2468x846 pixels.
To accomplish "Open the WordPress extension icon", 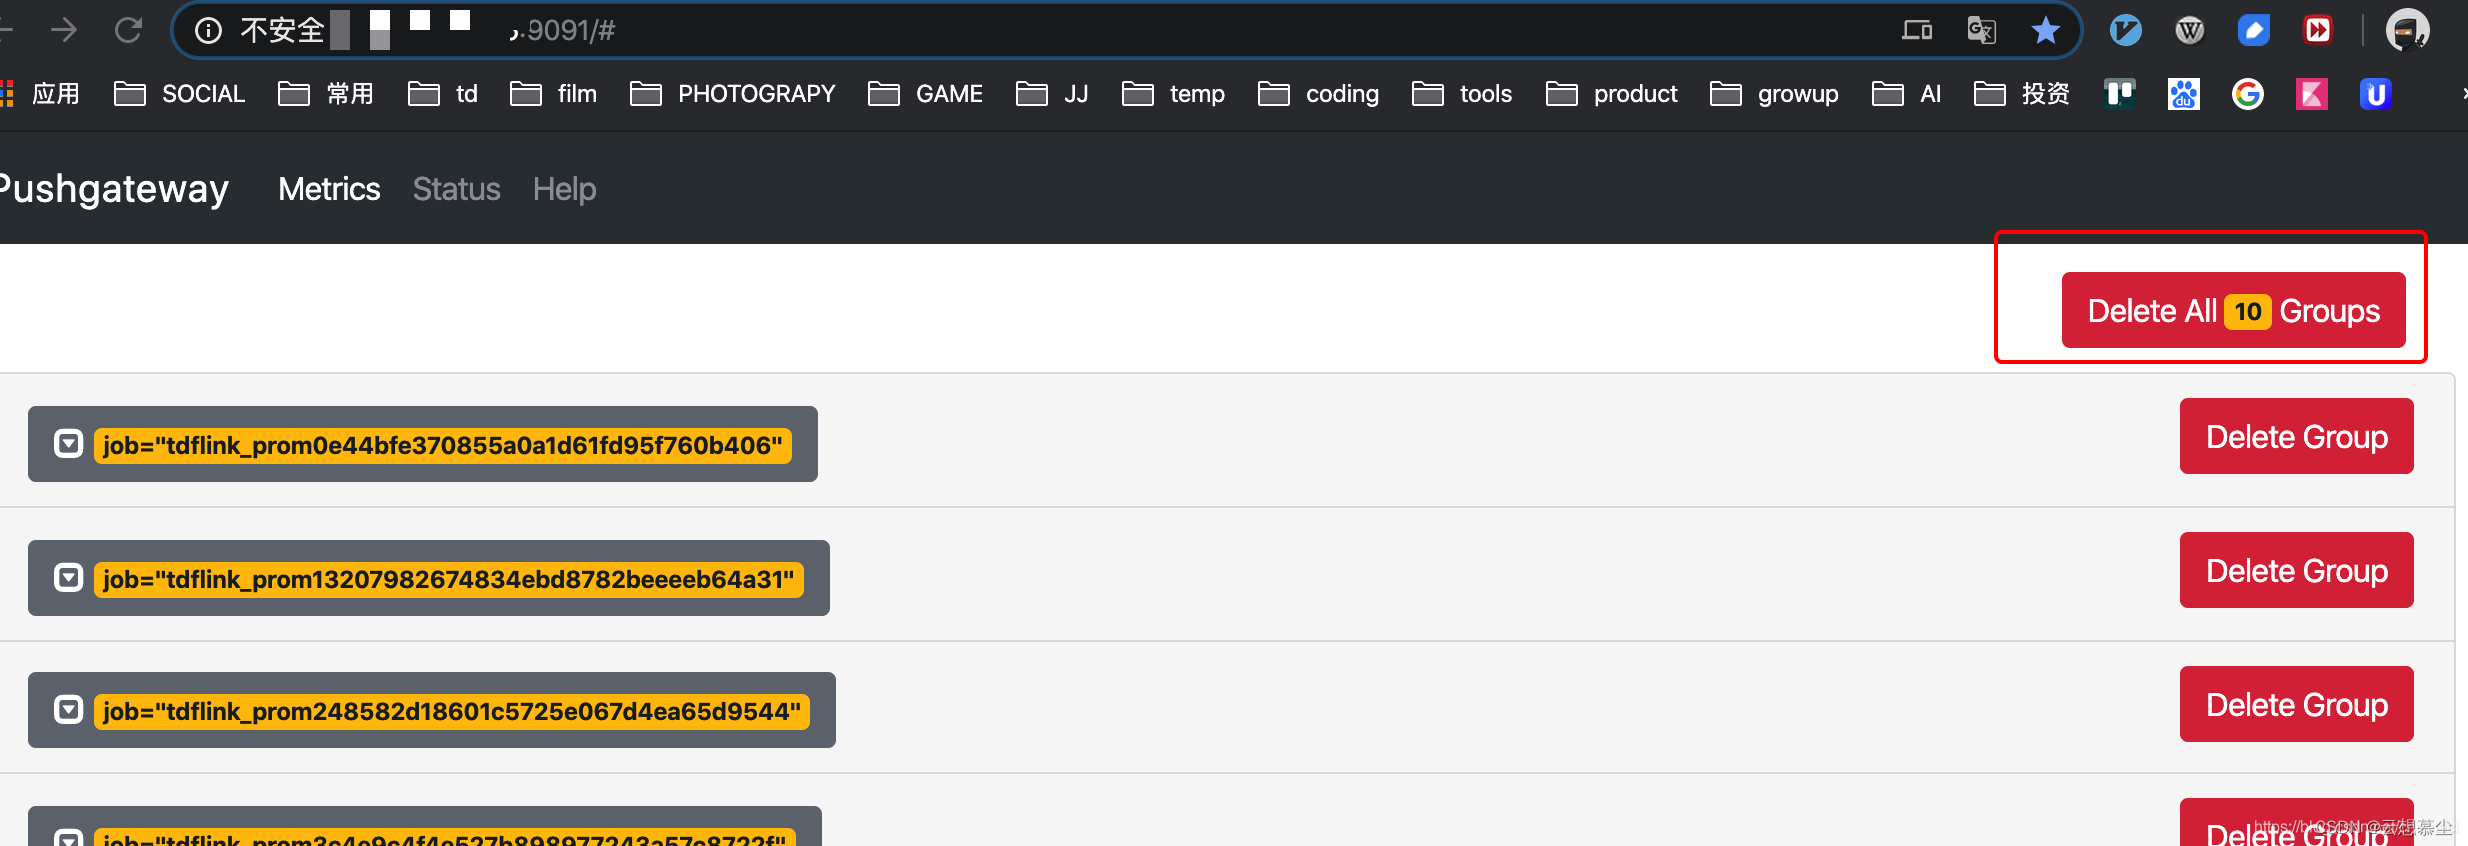I will pyautogui.click(x=2190, y=31).
